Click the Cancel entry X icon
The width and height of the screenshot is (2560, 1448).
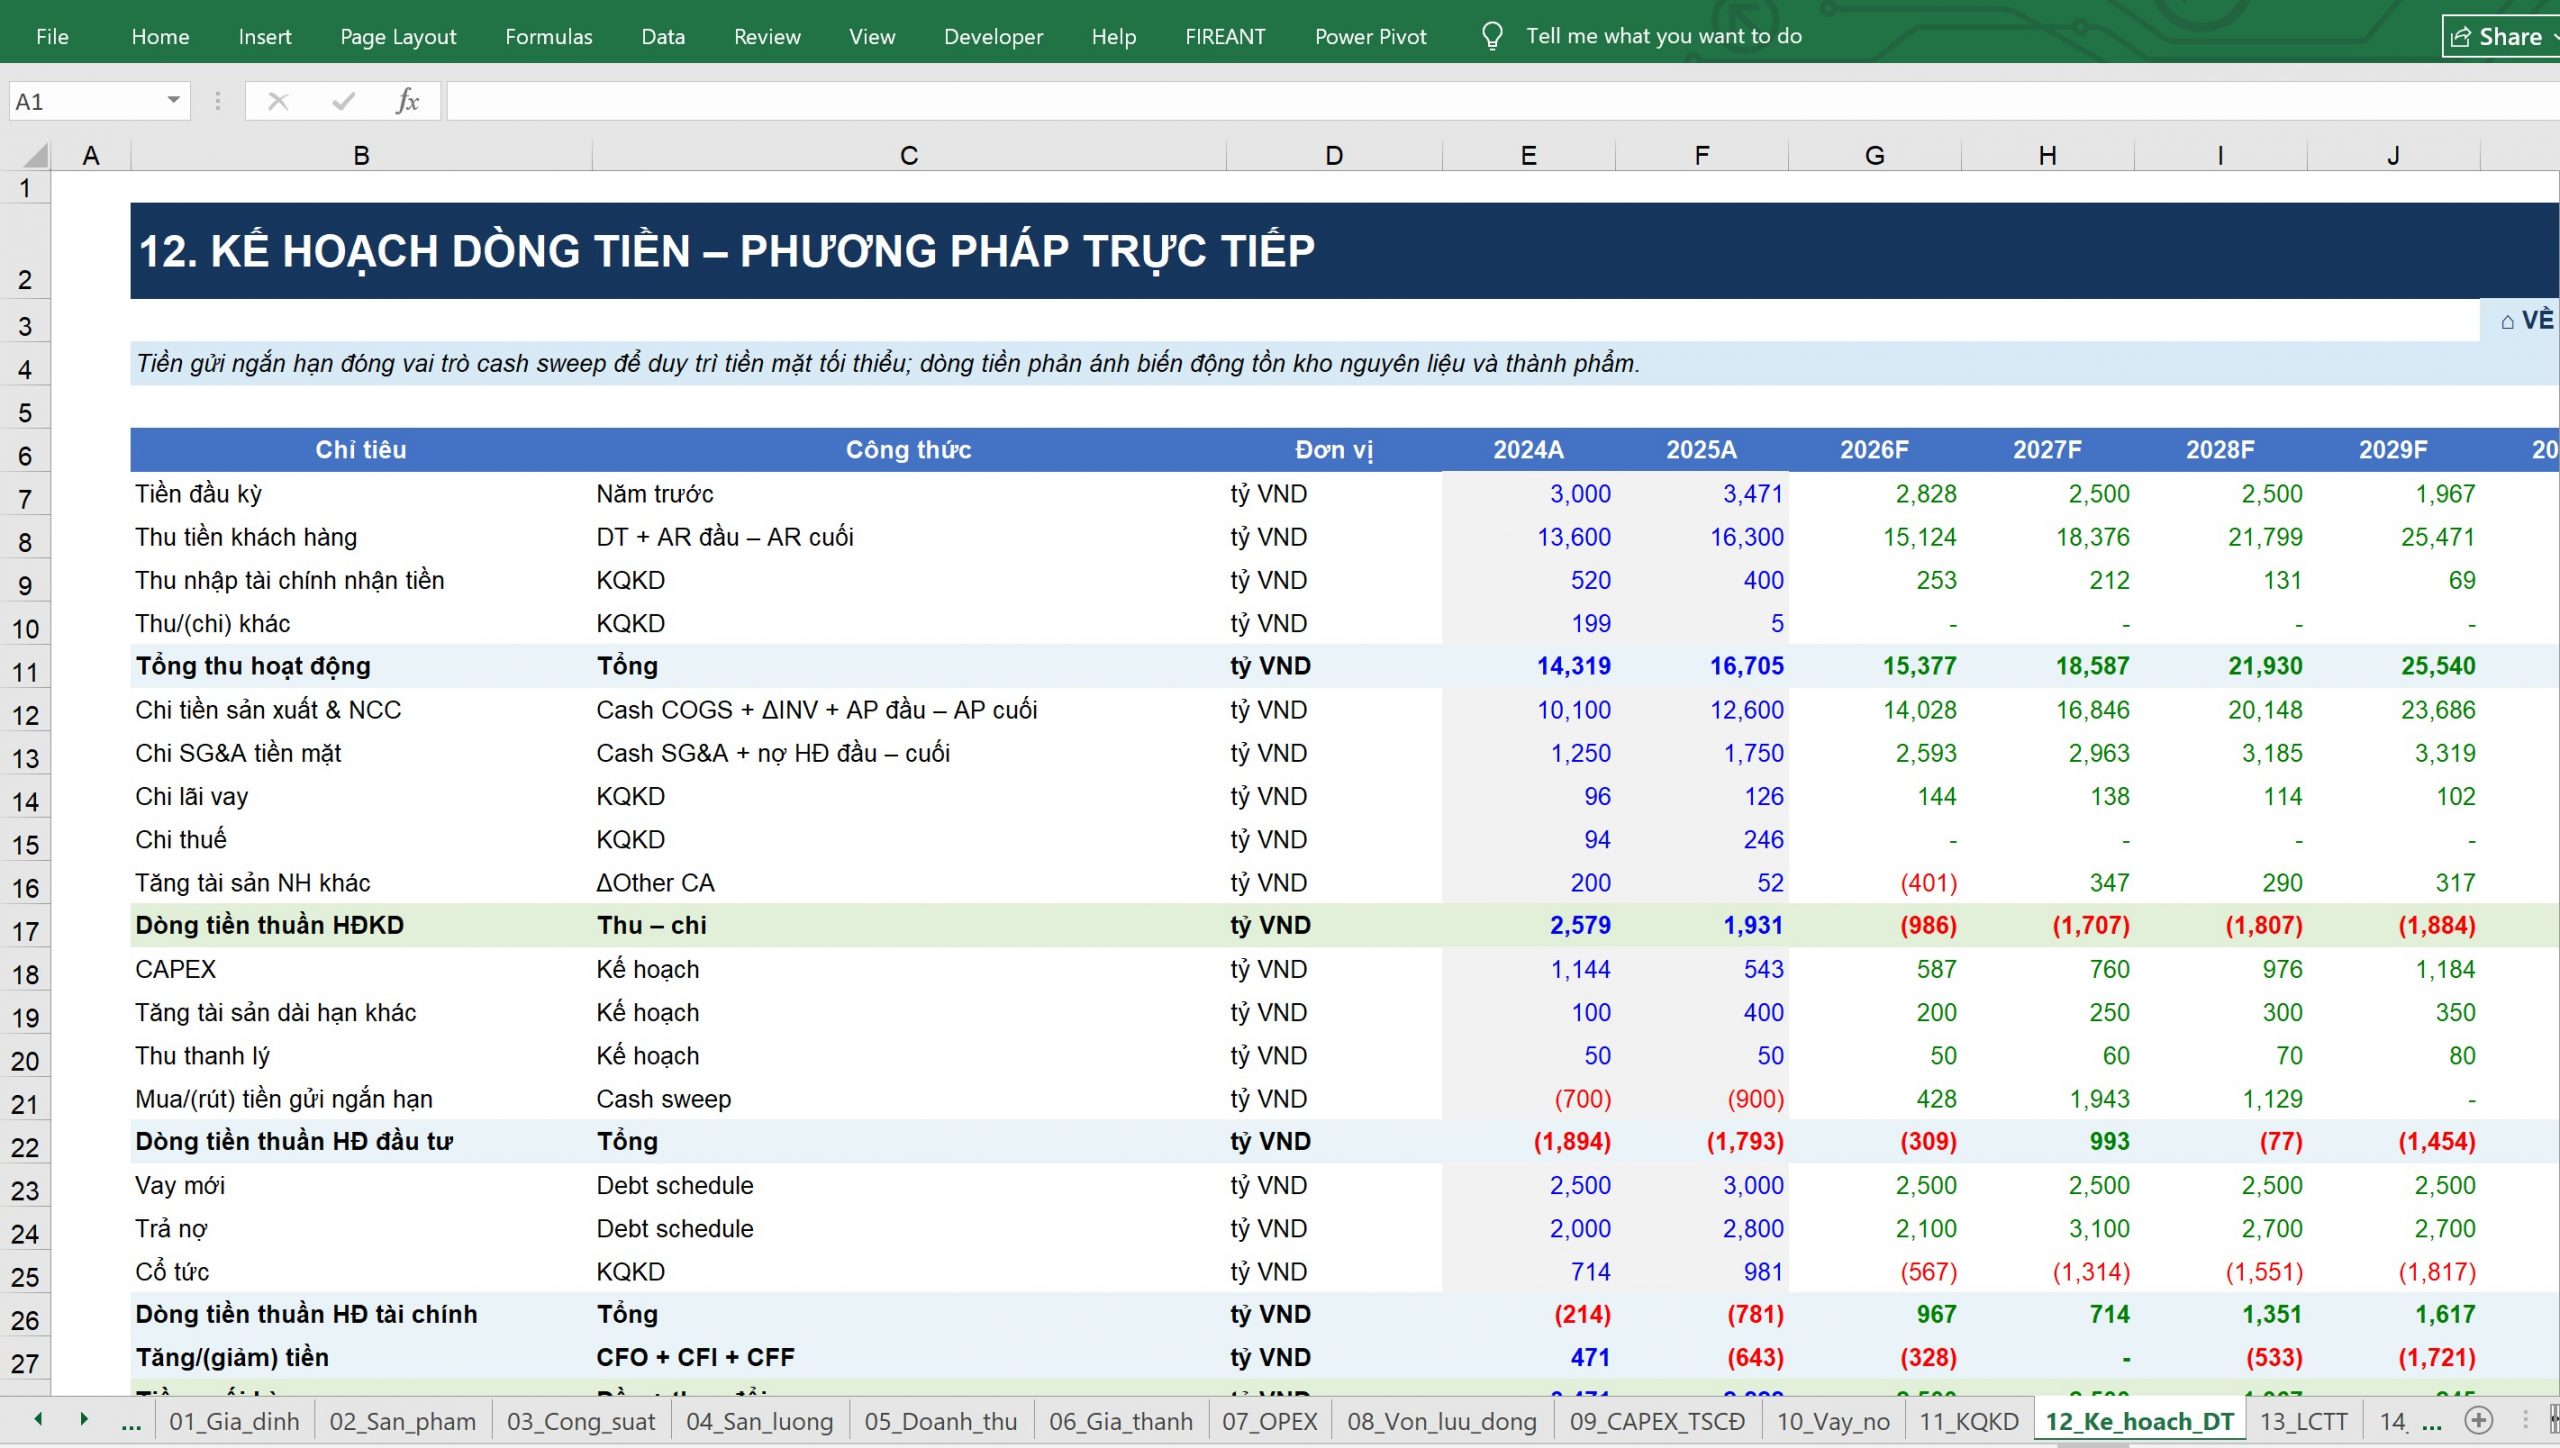pos(278,101)
